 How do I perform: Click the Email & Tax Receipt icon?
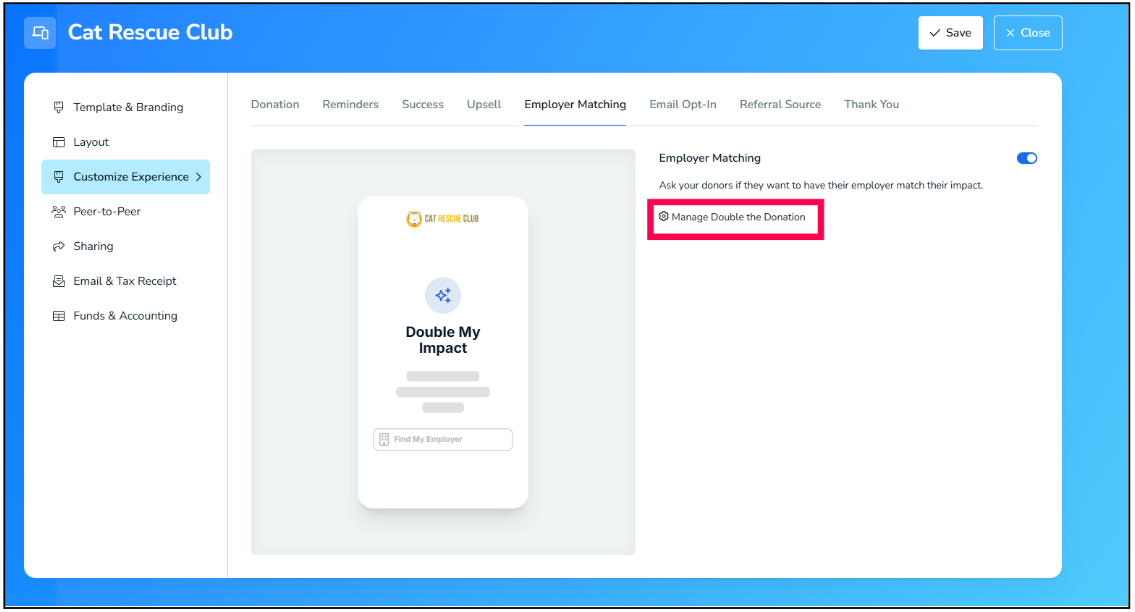pyautogui.click(x=59, y=281)
